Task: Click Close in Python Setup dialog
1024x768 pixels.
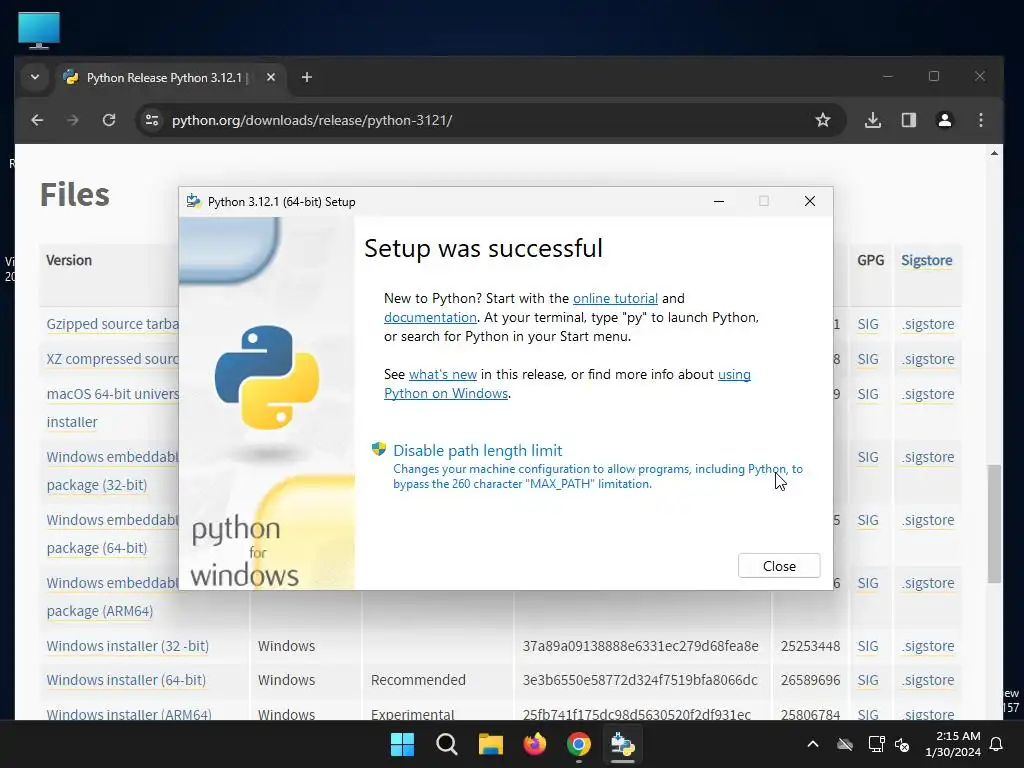Action: 778,566
